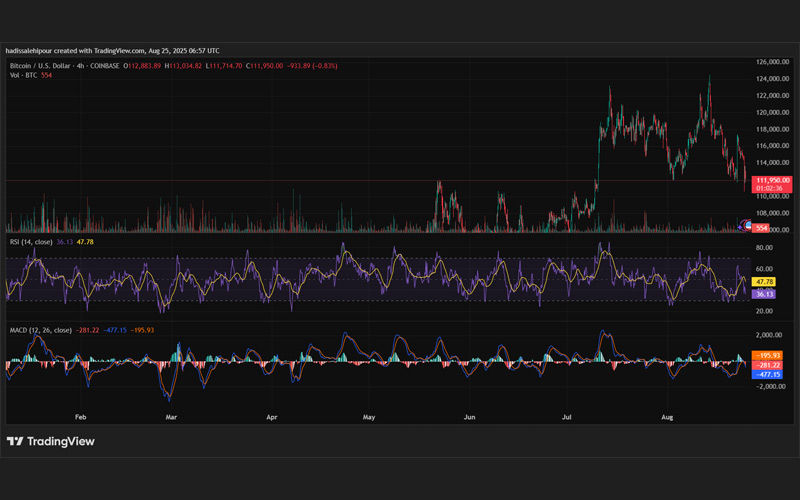This screenshot has width=800, height=500.
Task: Click the chart attribution text with date
Action: [112, 51]
